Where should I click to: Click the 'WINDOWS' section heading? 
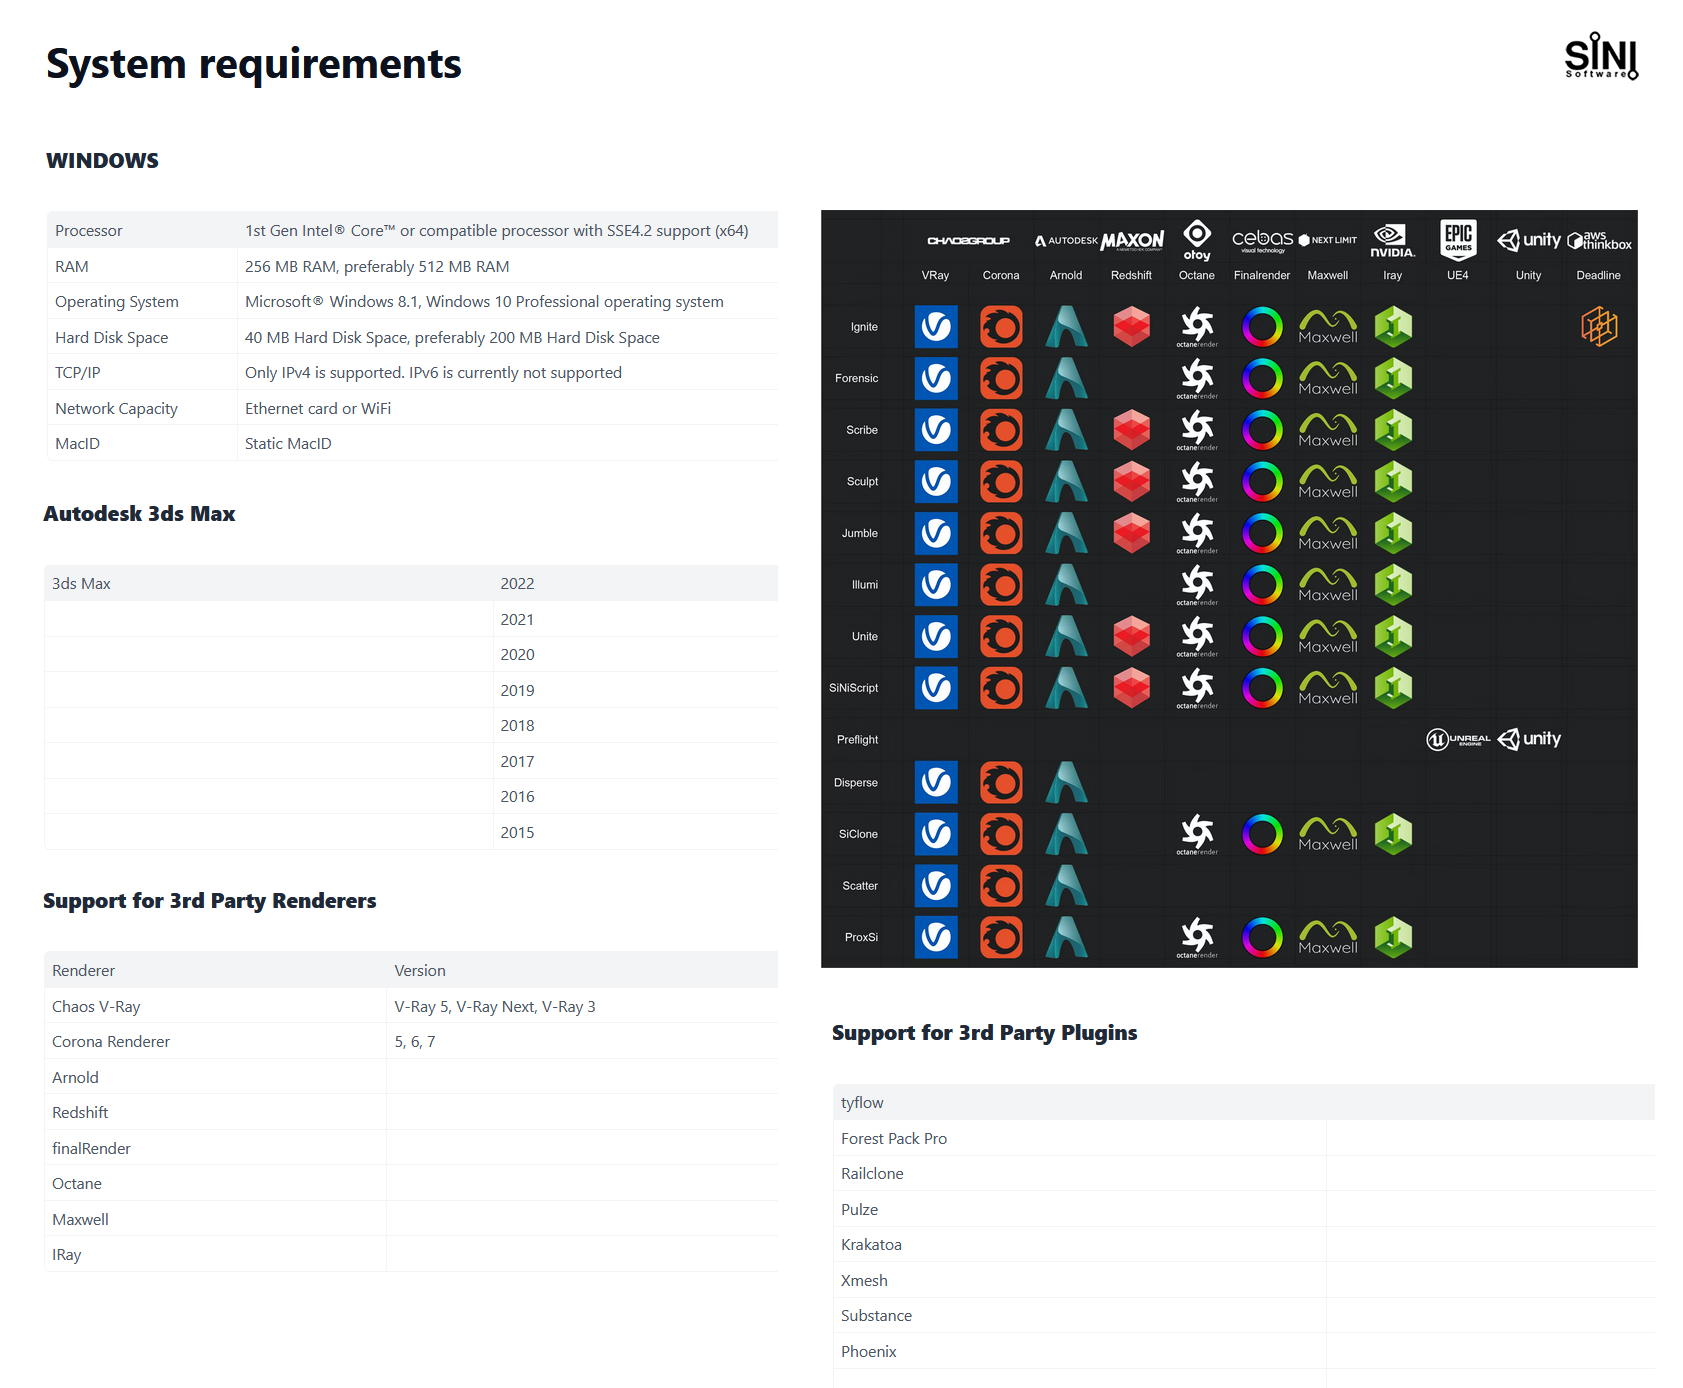point(102,160)
